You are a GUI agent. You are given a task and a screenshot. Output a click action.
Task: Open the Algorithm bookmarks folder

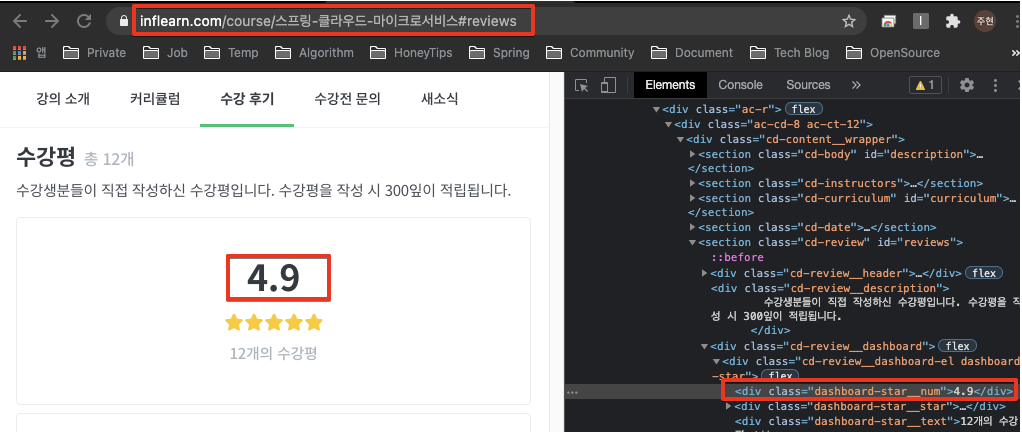point(314,53)
